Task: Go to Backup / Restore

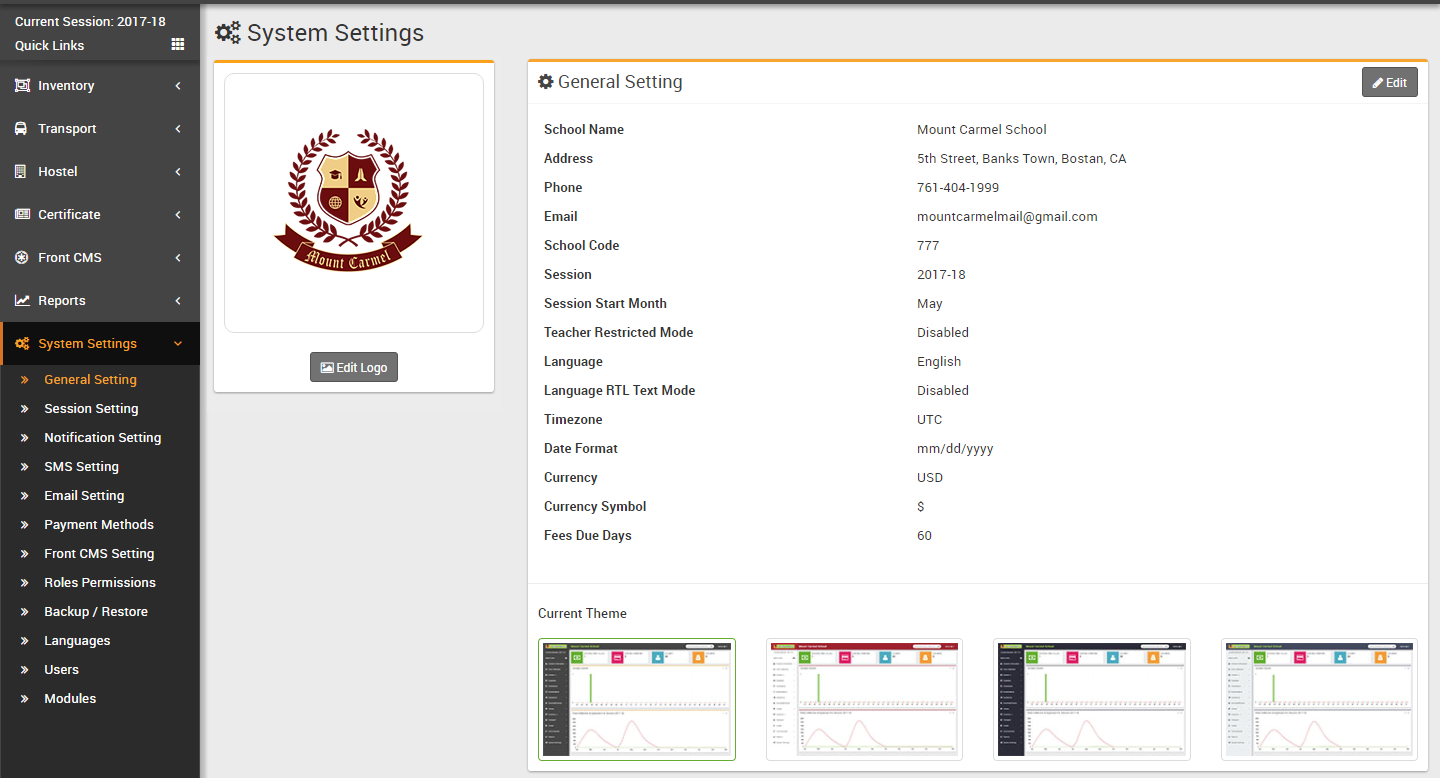Action: pos(96,612)
